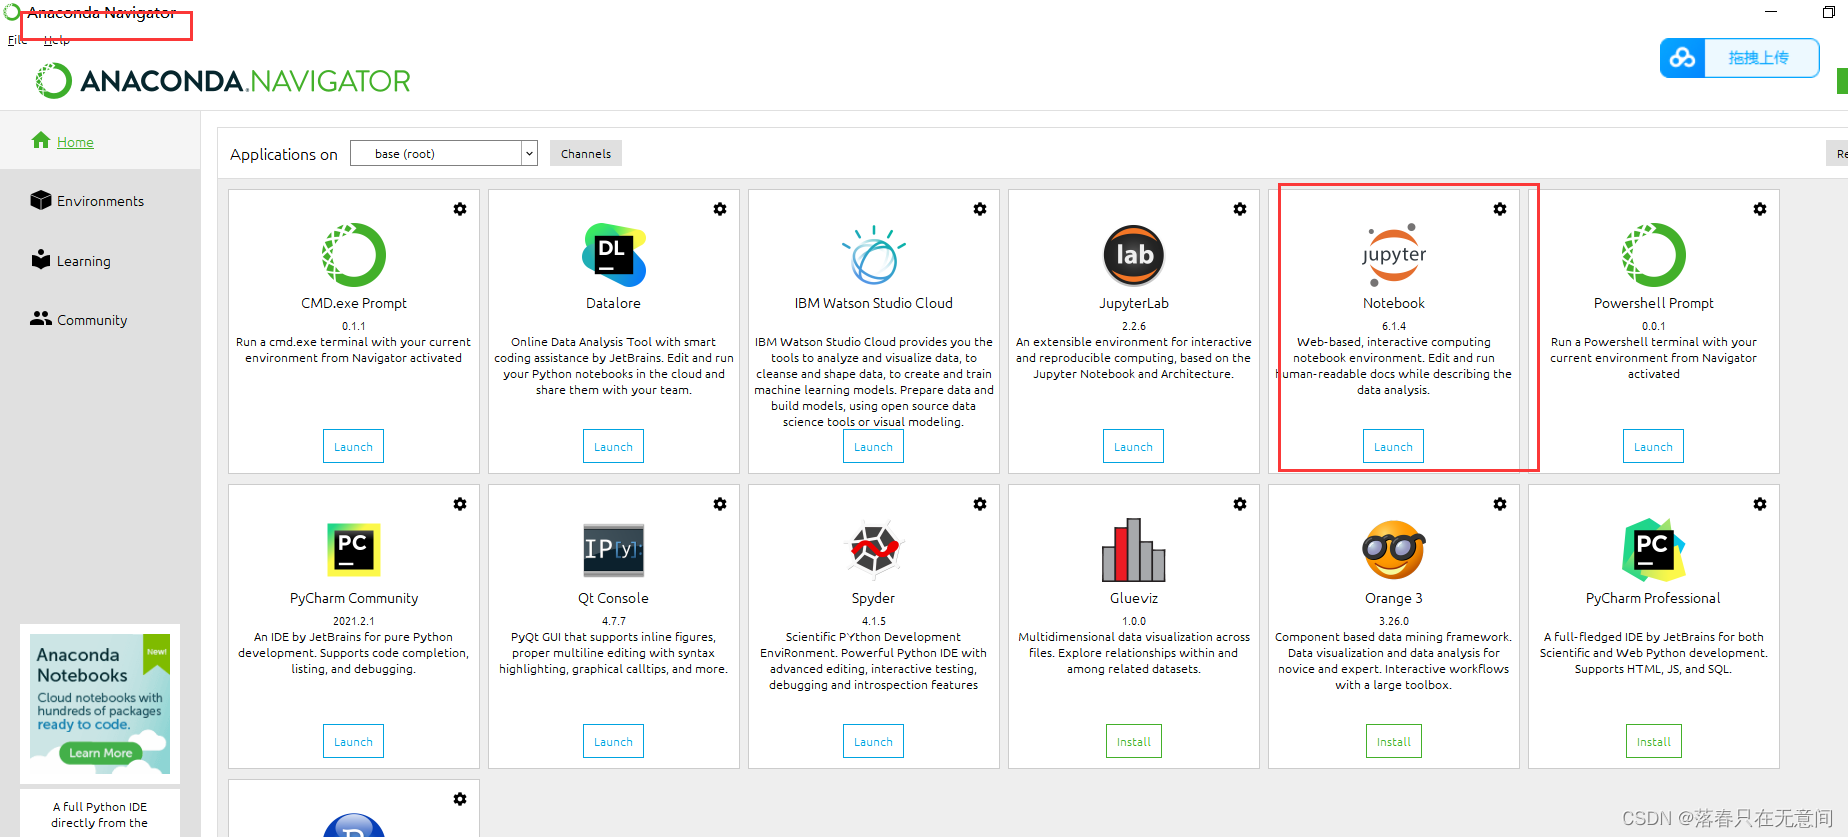Open the Help menu
The image size is (1848, 837).
pyautogui.click(x=56, y=40)
